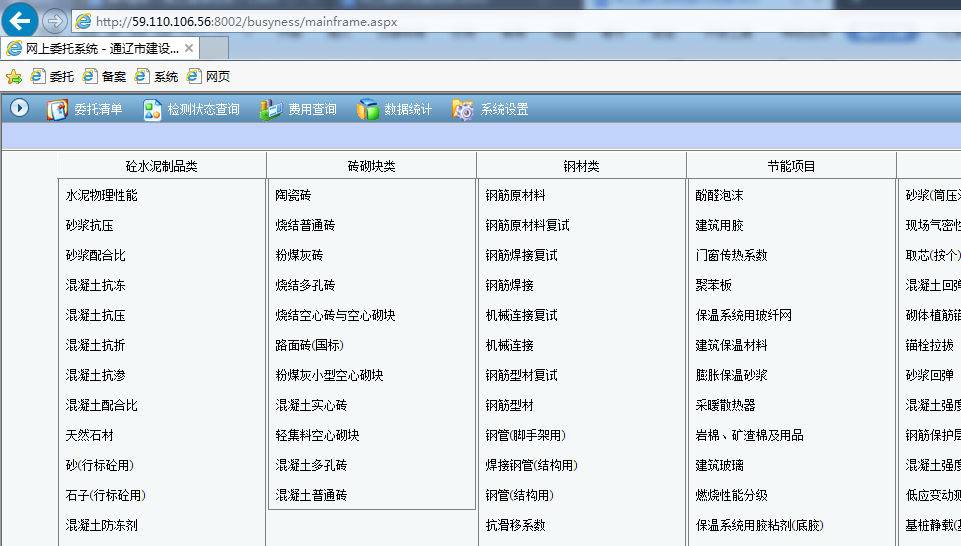Open the 备案 favorites bar bookmark
This screenshot has height=546, width=961.
click(104, 76)
